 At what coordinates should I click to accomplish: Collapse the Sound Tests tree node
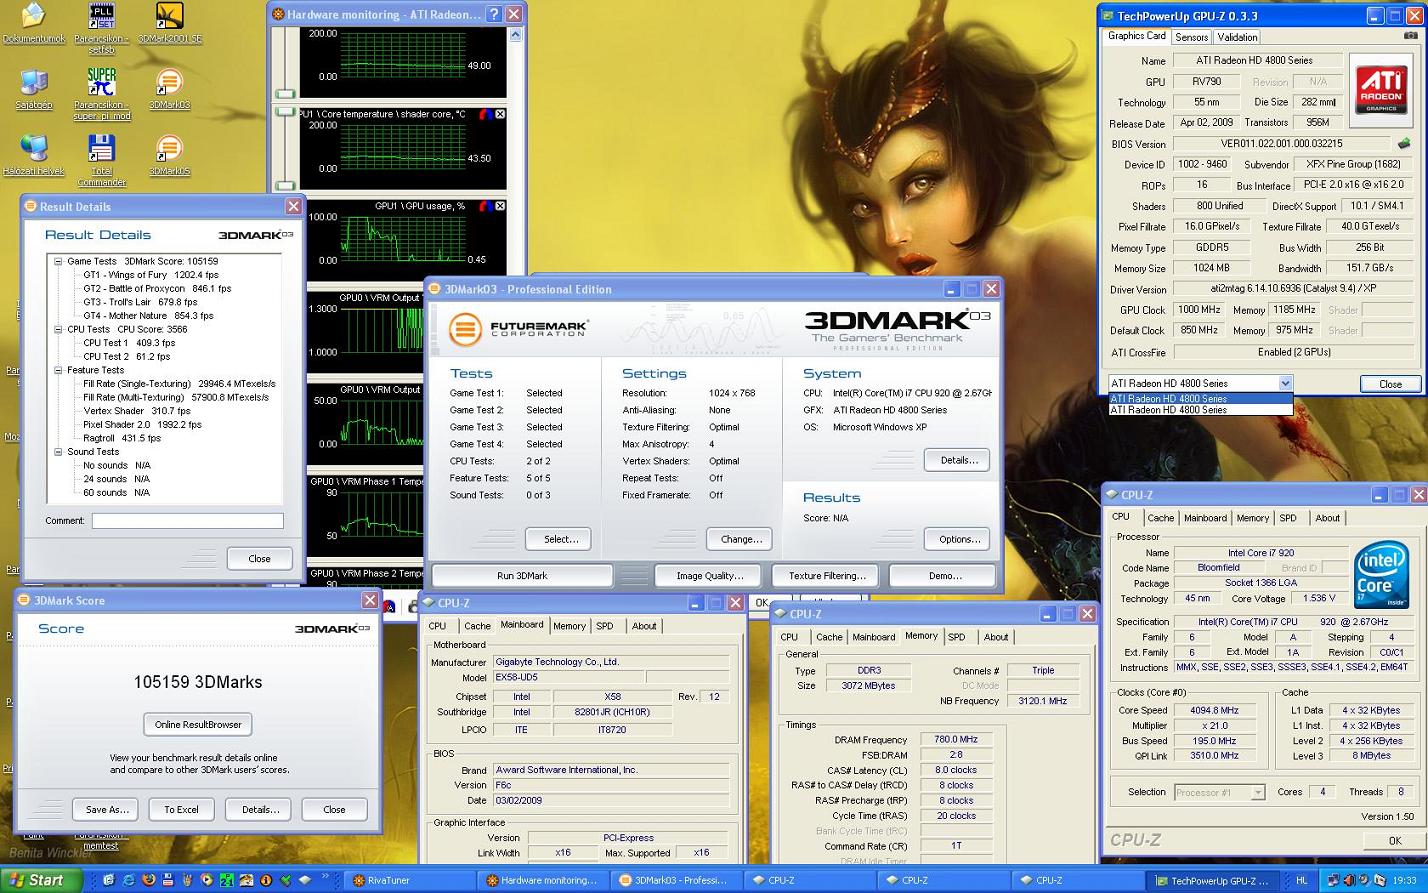click(58, 452)
